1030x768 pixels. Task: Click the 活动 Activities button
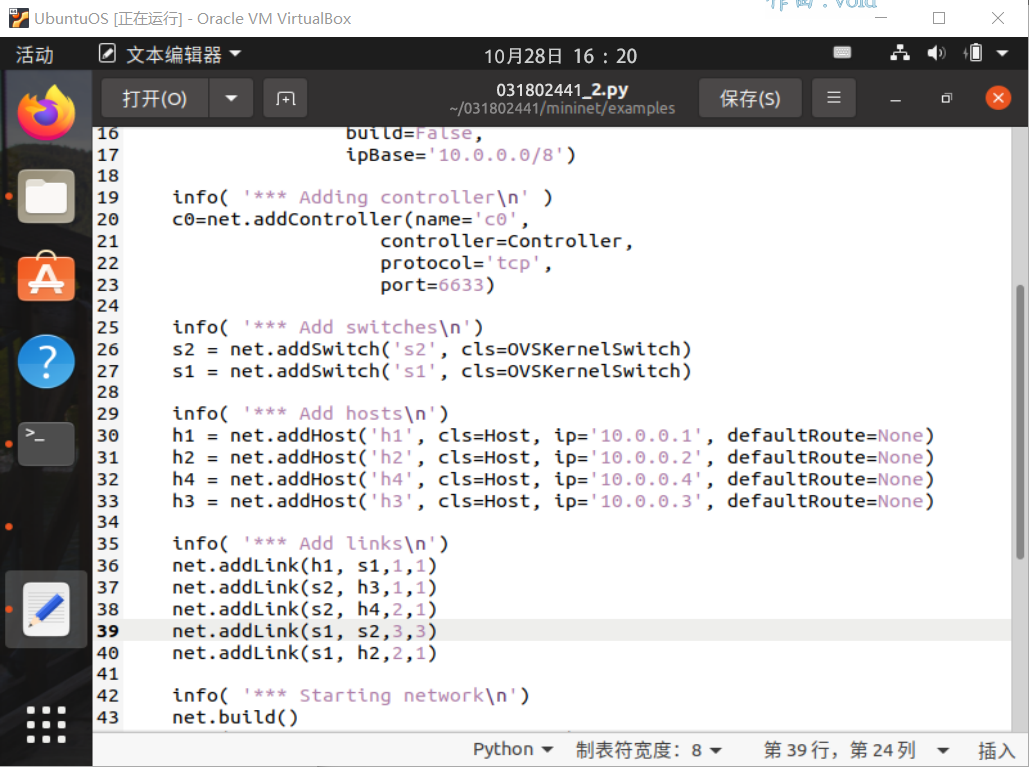coord(34,55)
